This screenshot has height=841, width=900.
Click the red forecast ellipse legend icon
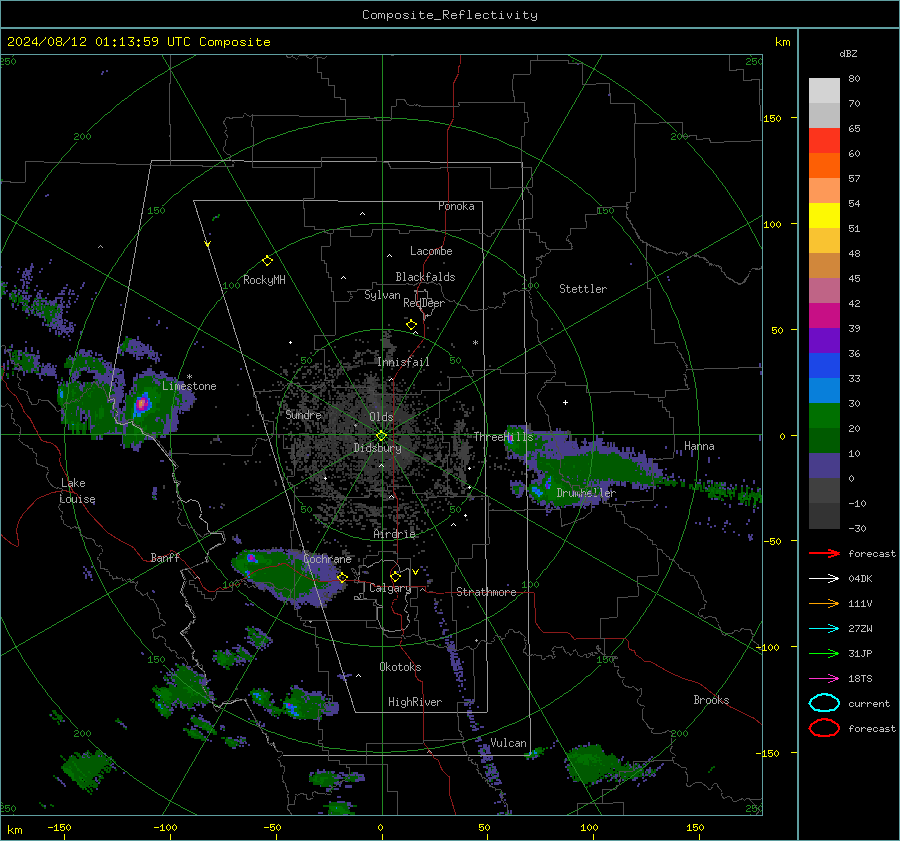tap(824, 728)
